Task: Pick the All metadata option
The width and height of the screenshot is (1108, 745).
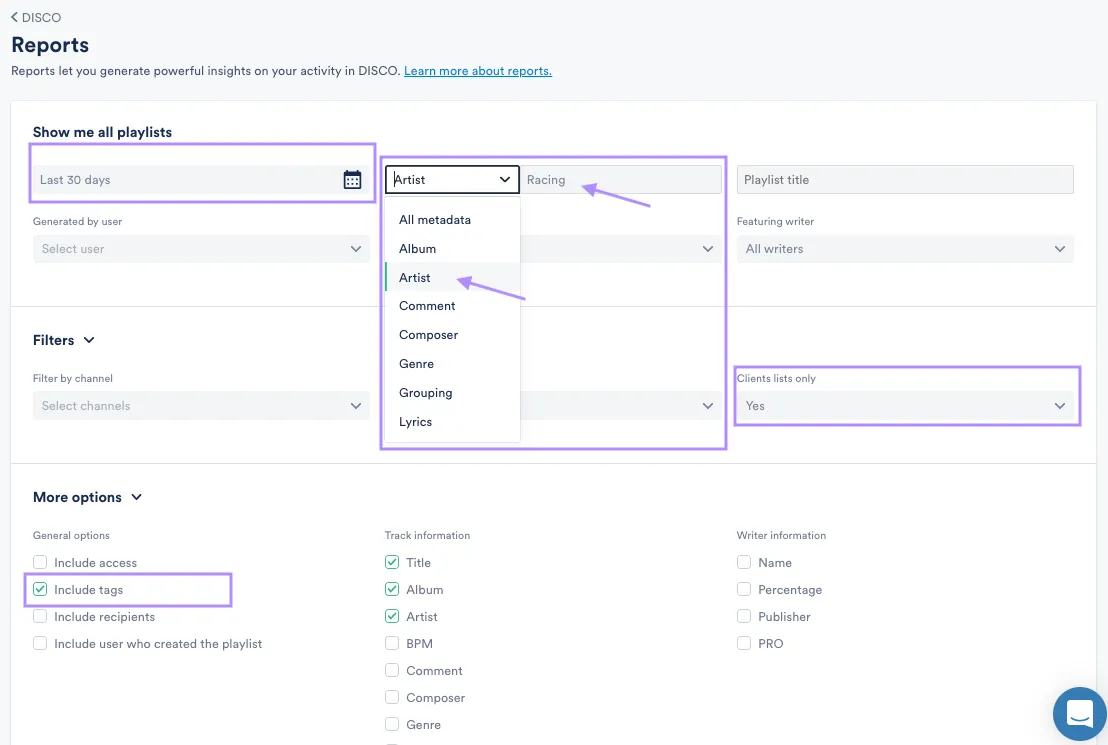Action: pyautogui.click(x=434, y=220)
